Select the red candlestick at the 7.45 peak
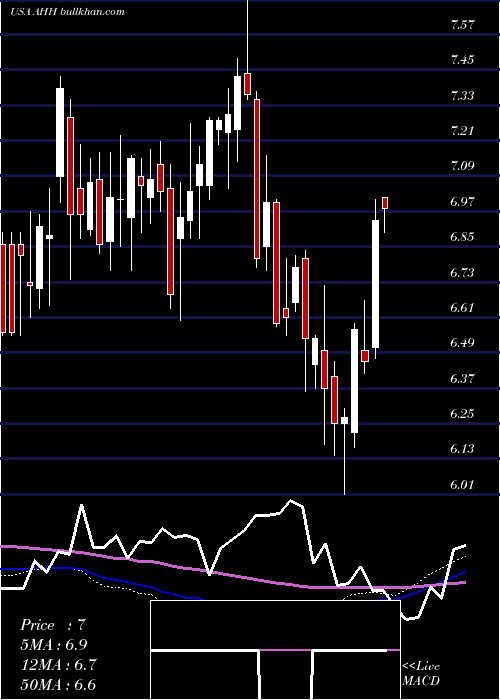Image resolution: width=500 pixels, height=700 pixels. click(x=247, y=83)
